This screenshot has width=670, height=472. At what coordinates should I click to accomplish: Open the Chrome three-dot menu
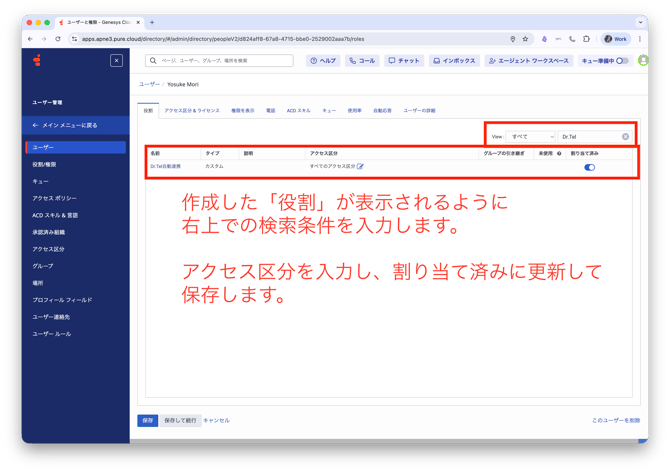(x=640, y=39)
